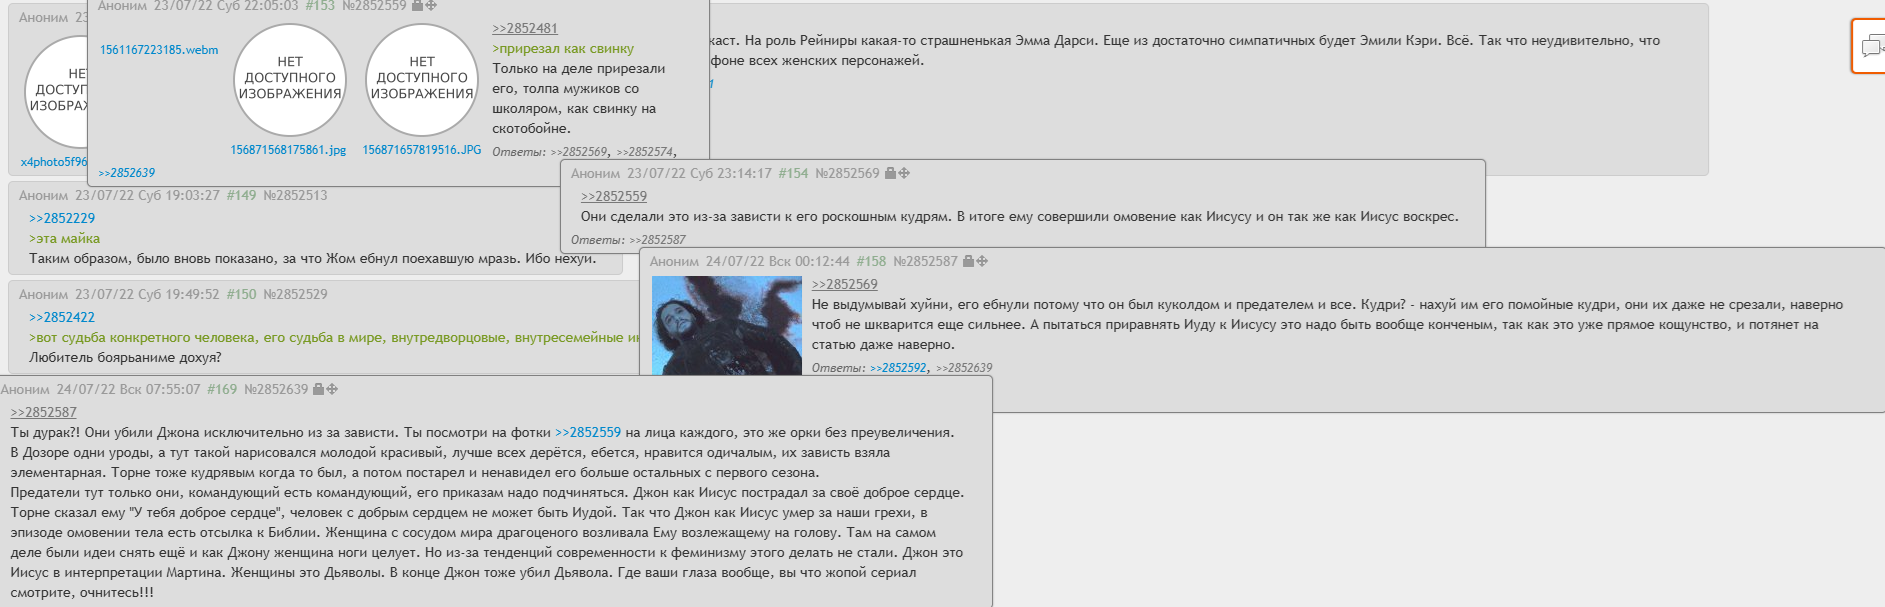Screen dimensions: 1885x607
Task: Click the move cross icon on post №2852559
Action: [431, 5]
